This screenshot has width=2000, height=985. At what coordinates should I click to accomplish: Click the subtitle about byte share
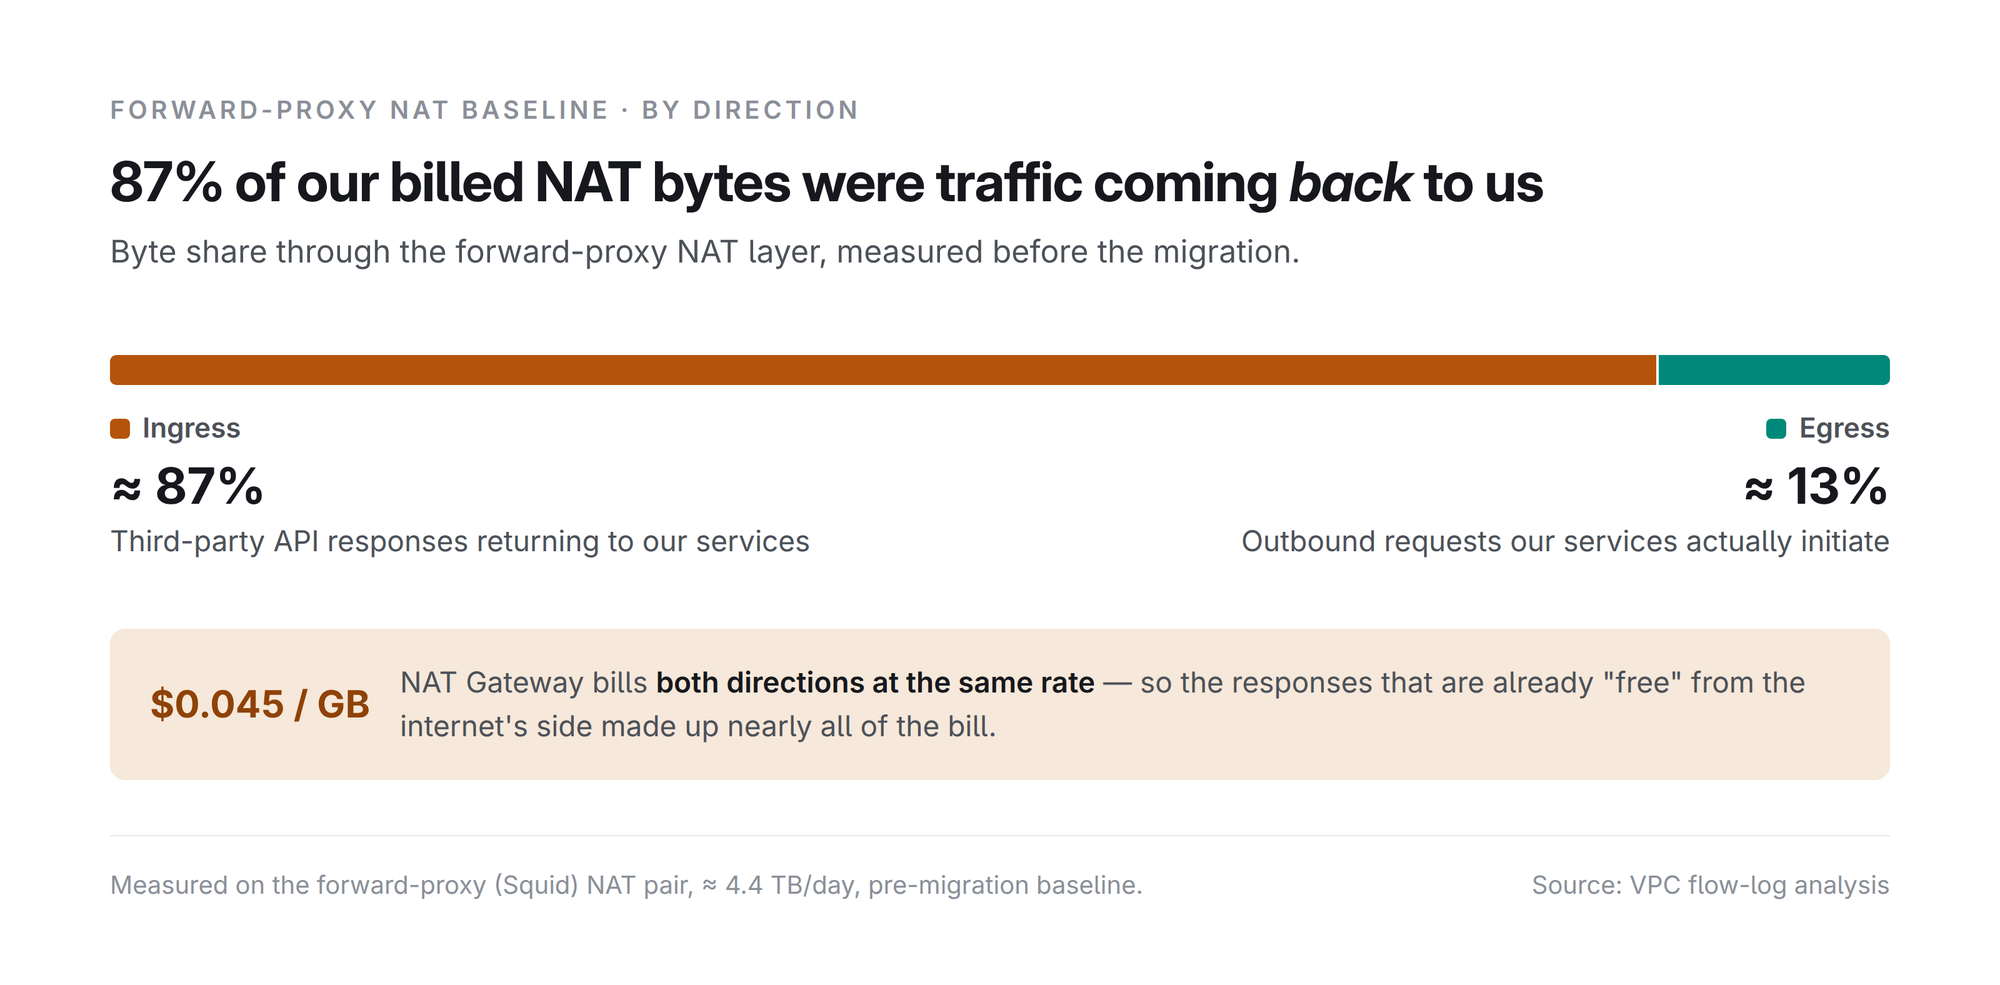pos(705,252)
